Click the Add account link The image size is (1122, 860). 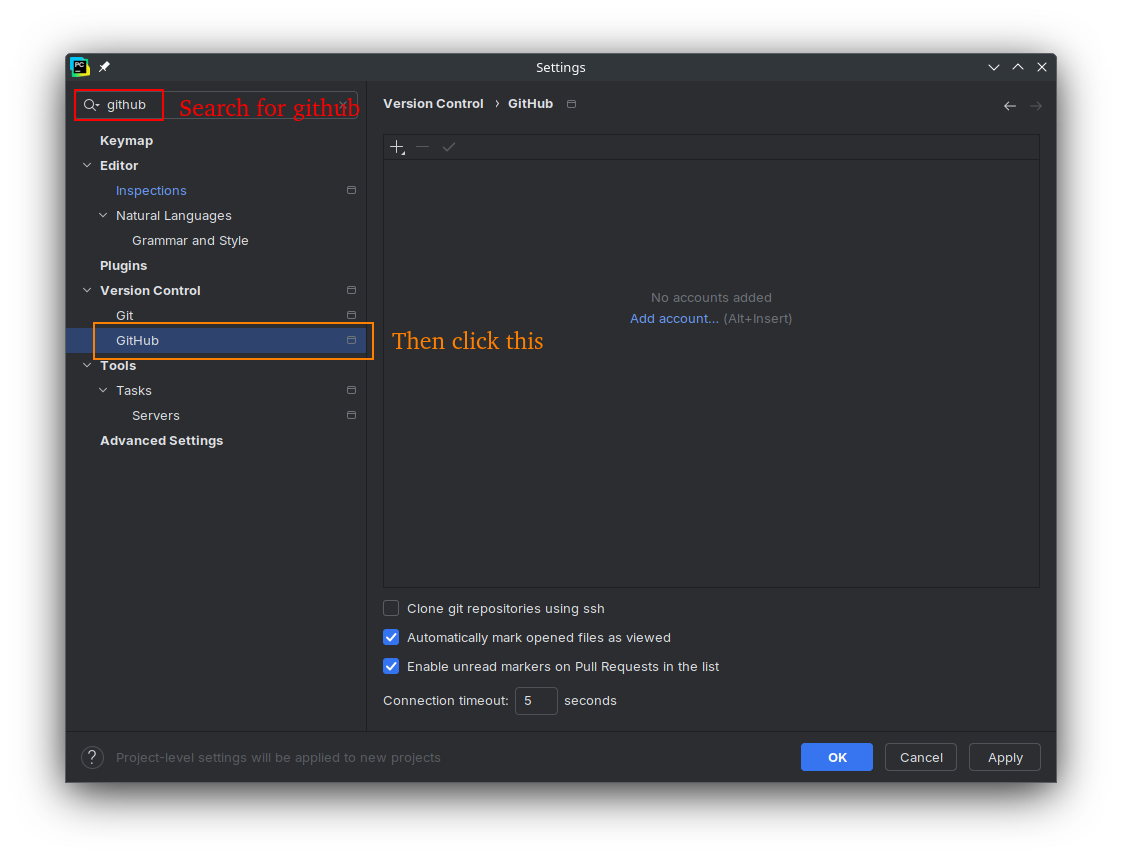coord(674,318)
